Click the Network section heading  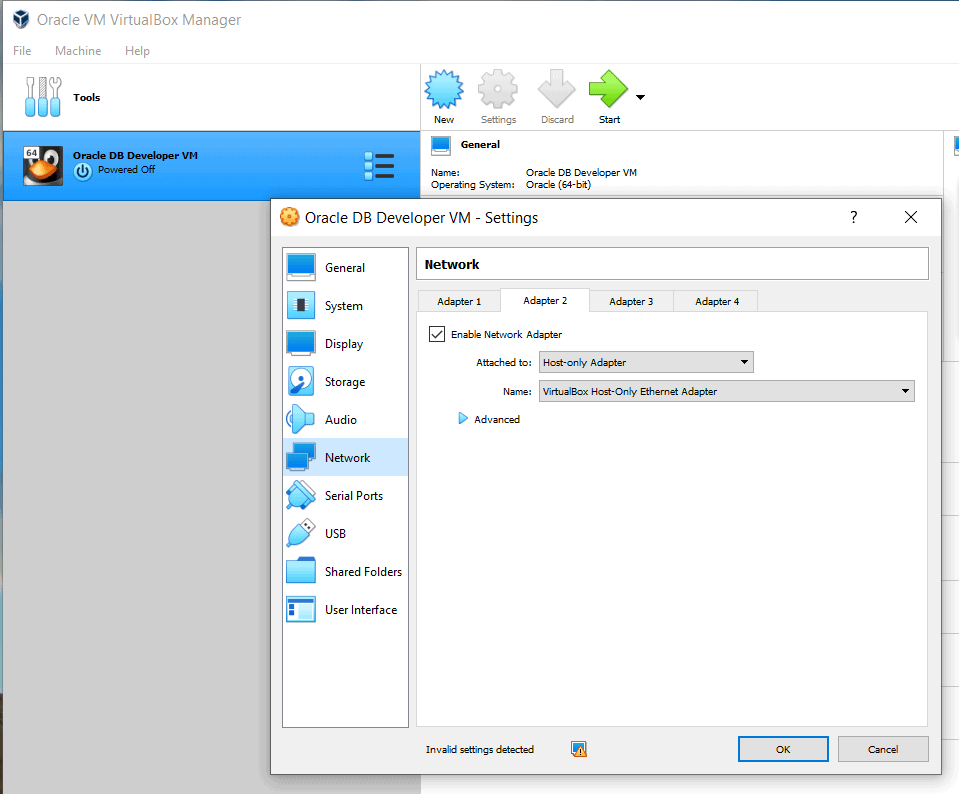(x=452, y=264)
